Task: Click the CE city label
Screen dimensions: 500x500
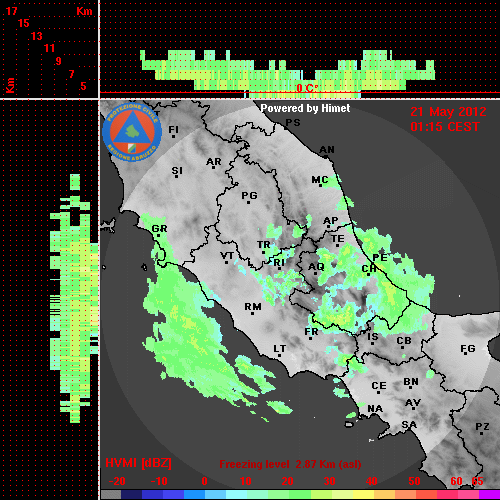Action: tap(379, 386)
